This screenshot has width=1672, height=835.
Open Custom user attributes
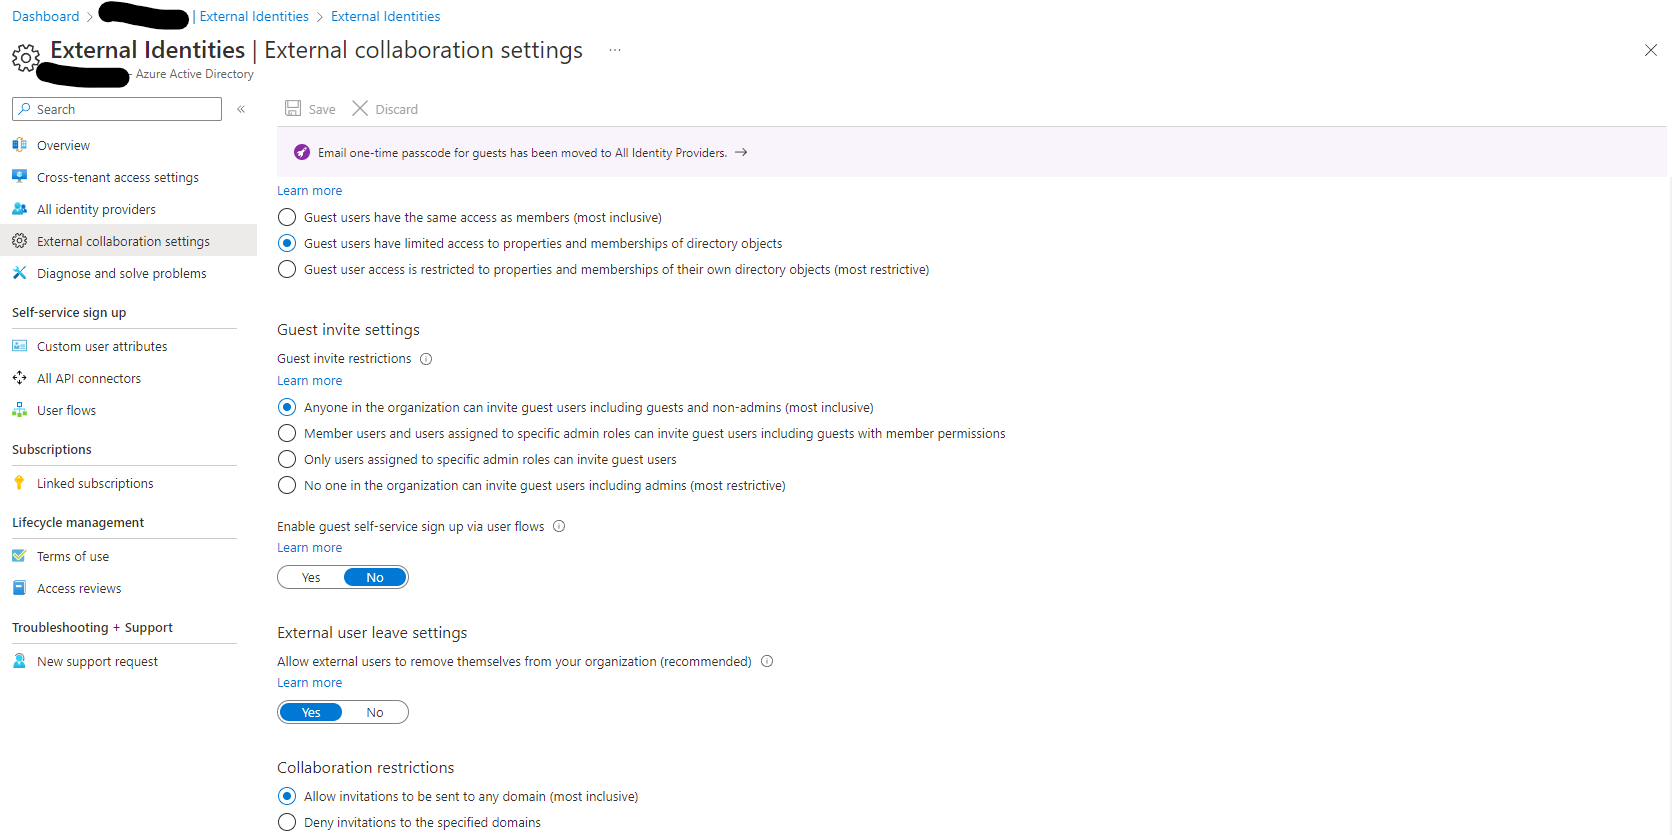tap(101, 346)
